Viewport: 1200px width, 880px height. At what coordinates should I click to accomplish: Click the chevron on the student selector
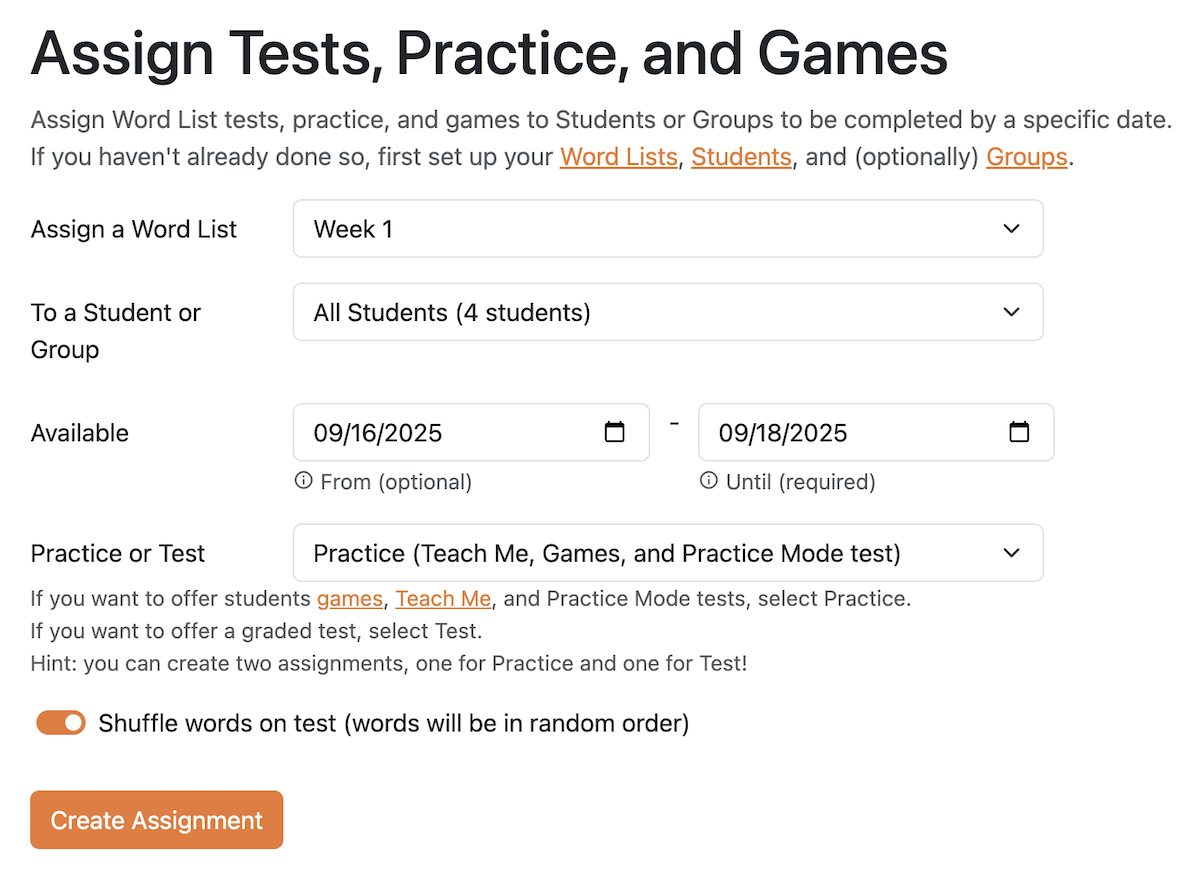point(1010,312)
